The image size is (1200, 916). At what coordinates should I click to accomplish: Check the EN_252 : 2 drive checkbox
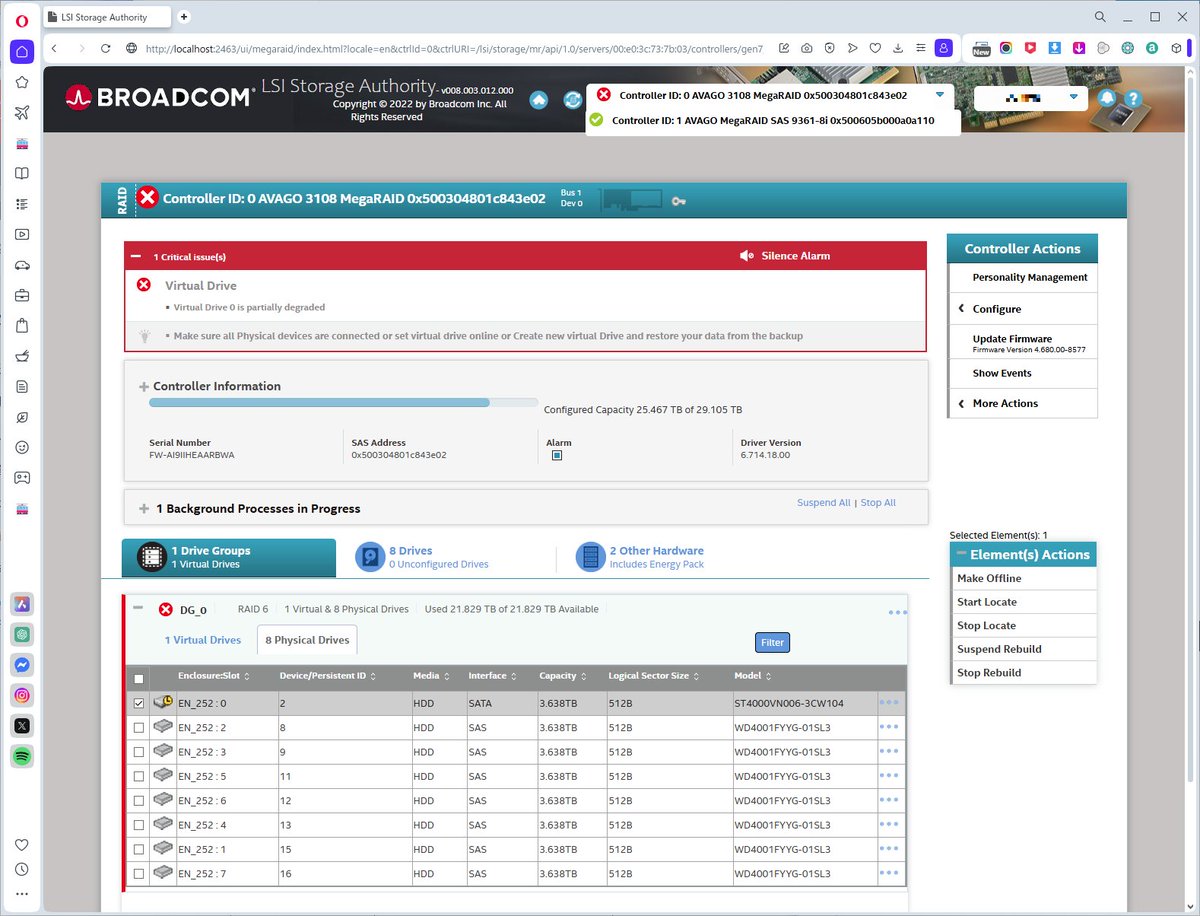(139, 727)
